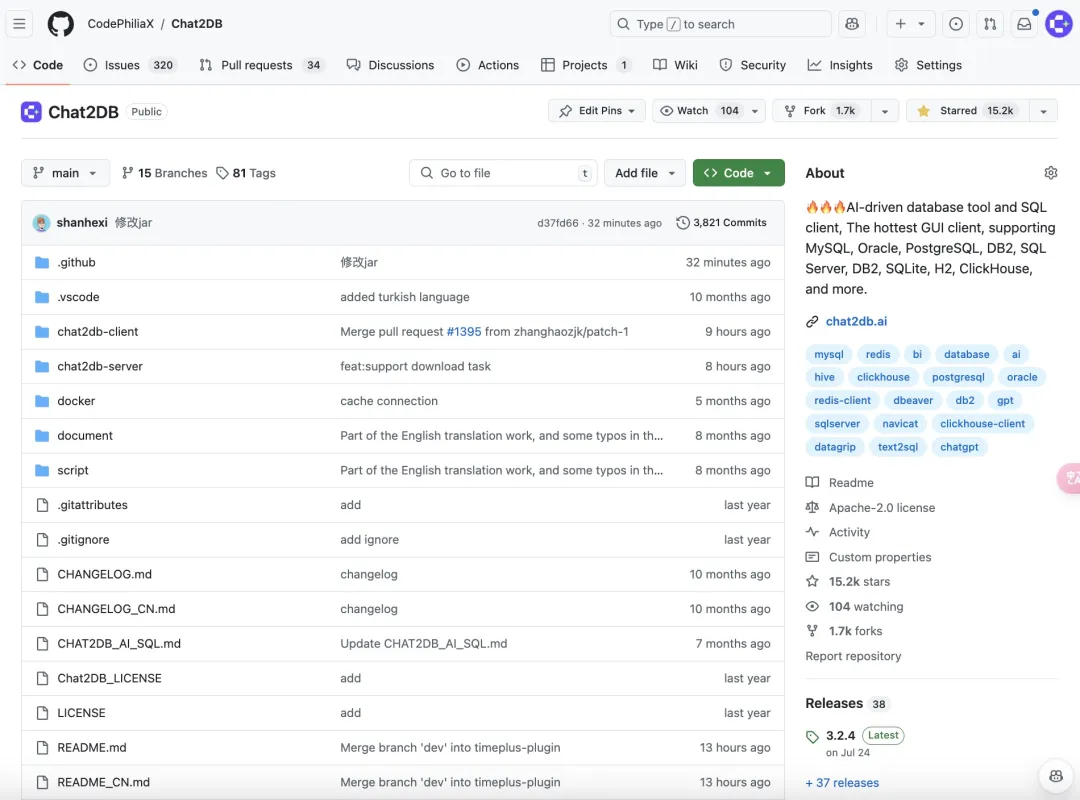Open commit d37fd66 hash
The image size is (1080, 800).
coord(557,223)
